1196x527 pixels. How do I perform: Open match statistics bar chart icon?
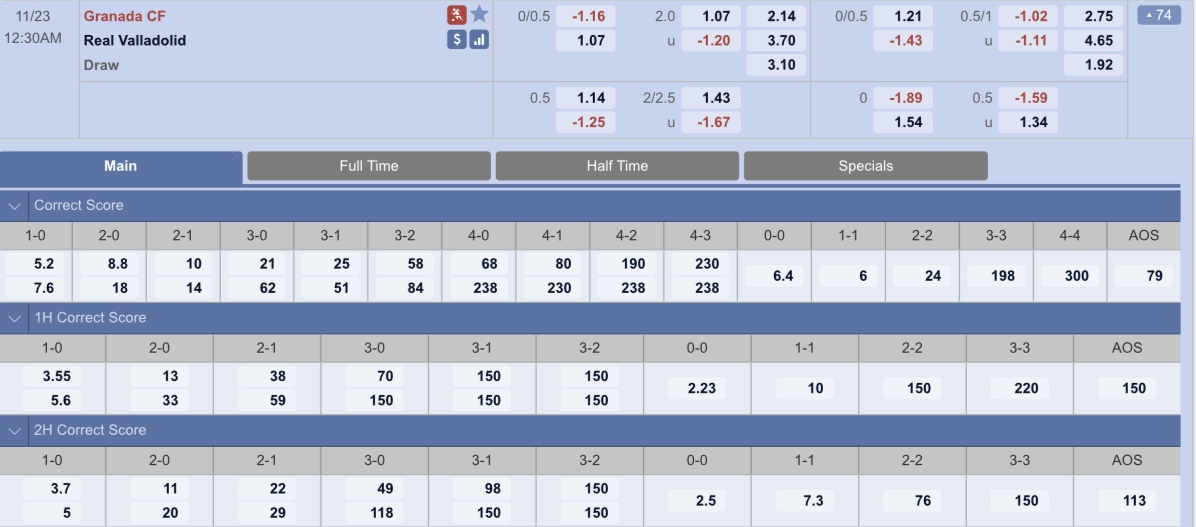click(x=479, y=40)
